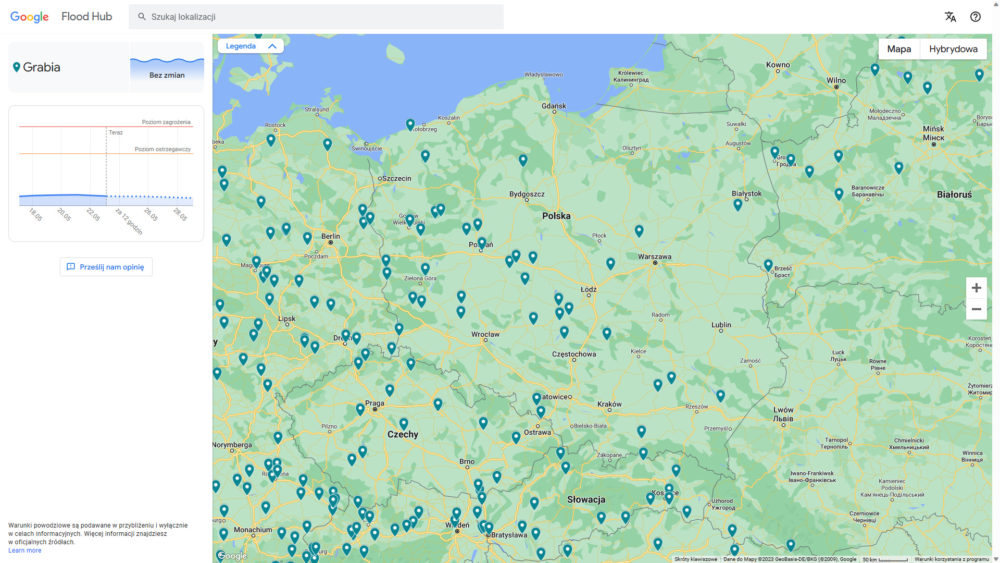This screenshot has width=1000, height=563.
Task: Open the Learn more link
Action: tap(25, 550)
